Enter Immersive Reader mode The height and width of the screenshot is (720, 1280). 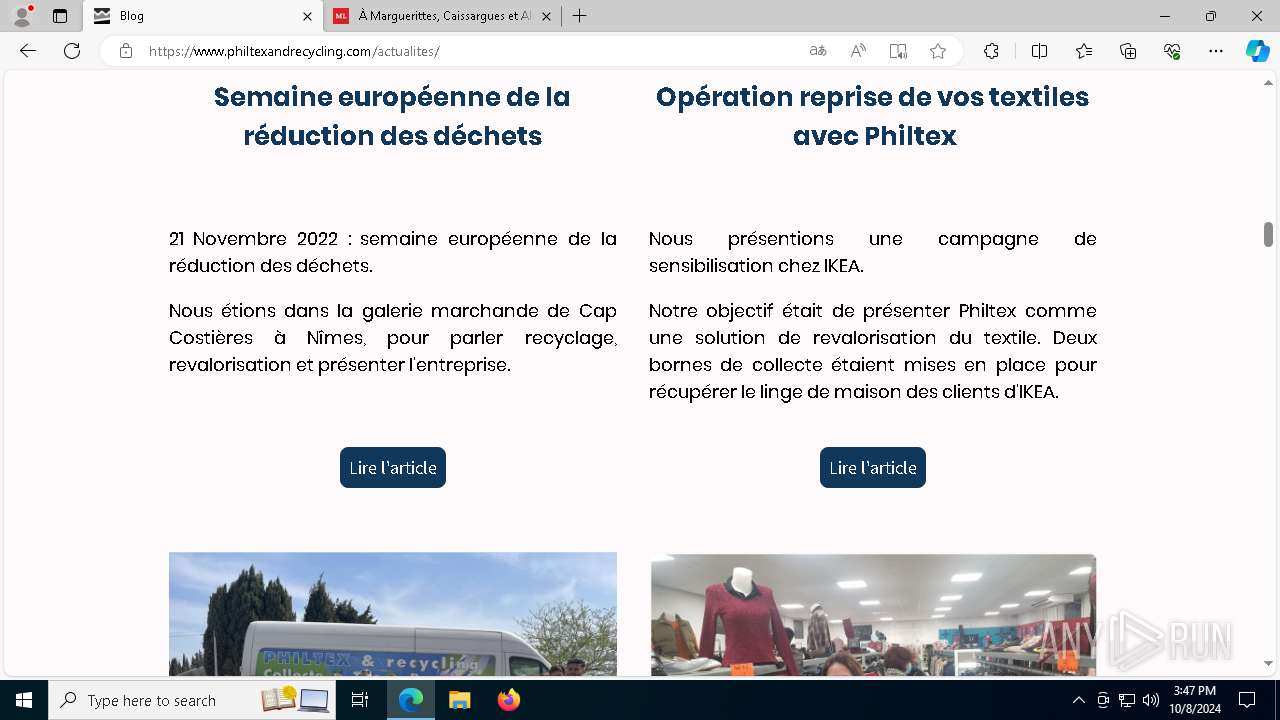tap(898, 51)
